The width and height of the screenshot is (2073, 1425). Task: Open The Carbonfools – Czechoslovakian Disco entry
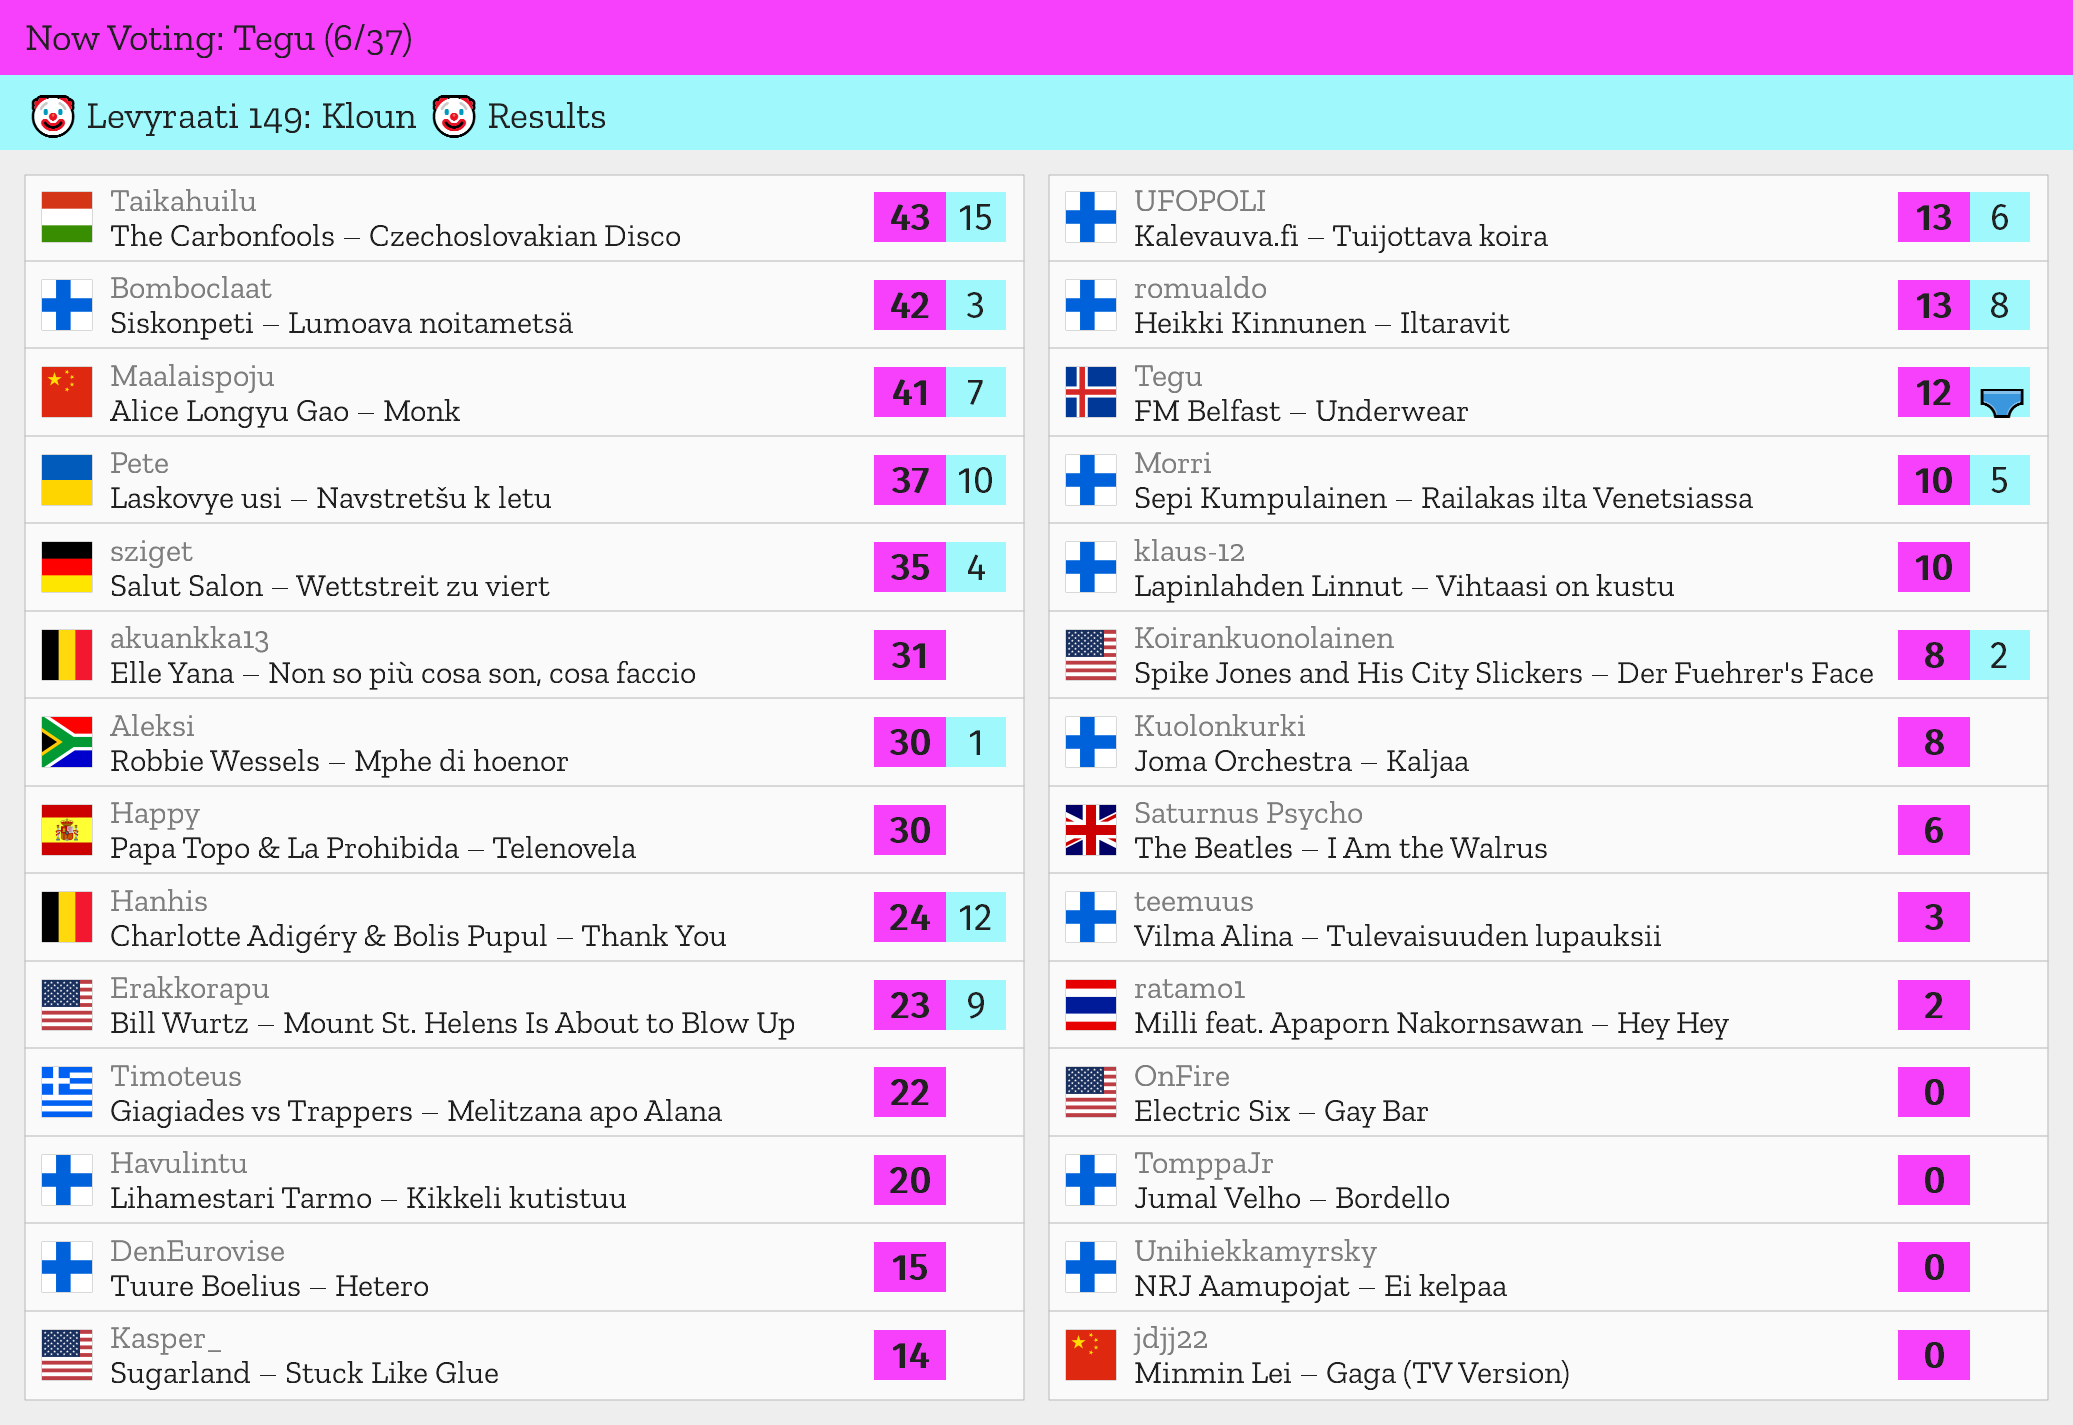[395, 236]
